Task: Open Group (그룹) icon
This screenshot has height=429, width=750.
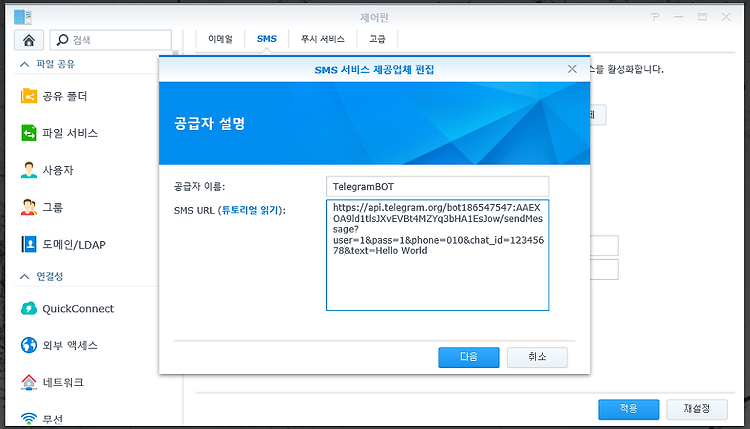Action: click(29, 207)
